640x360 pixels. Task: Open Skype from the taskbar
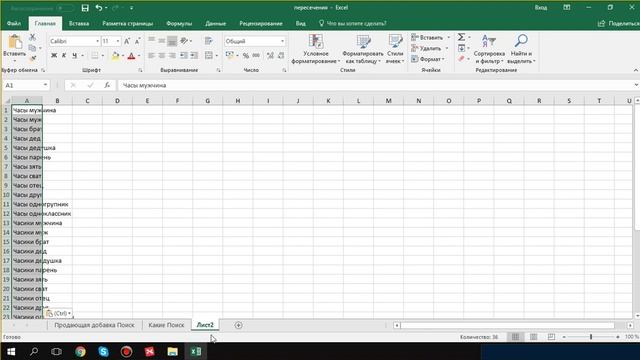[103, 351]
